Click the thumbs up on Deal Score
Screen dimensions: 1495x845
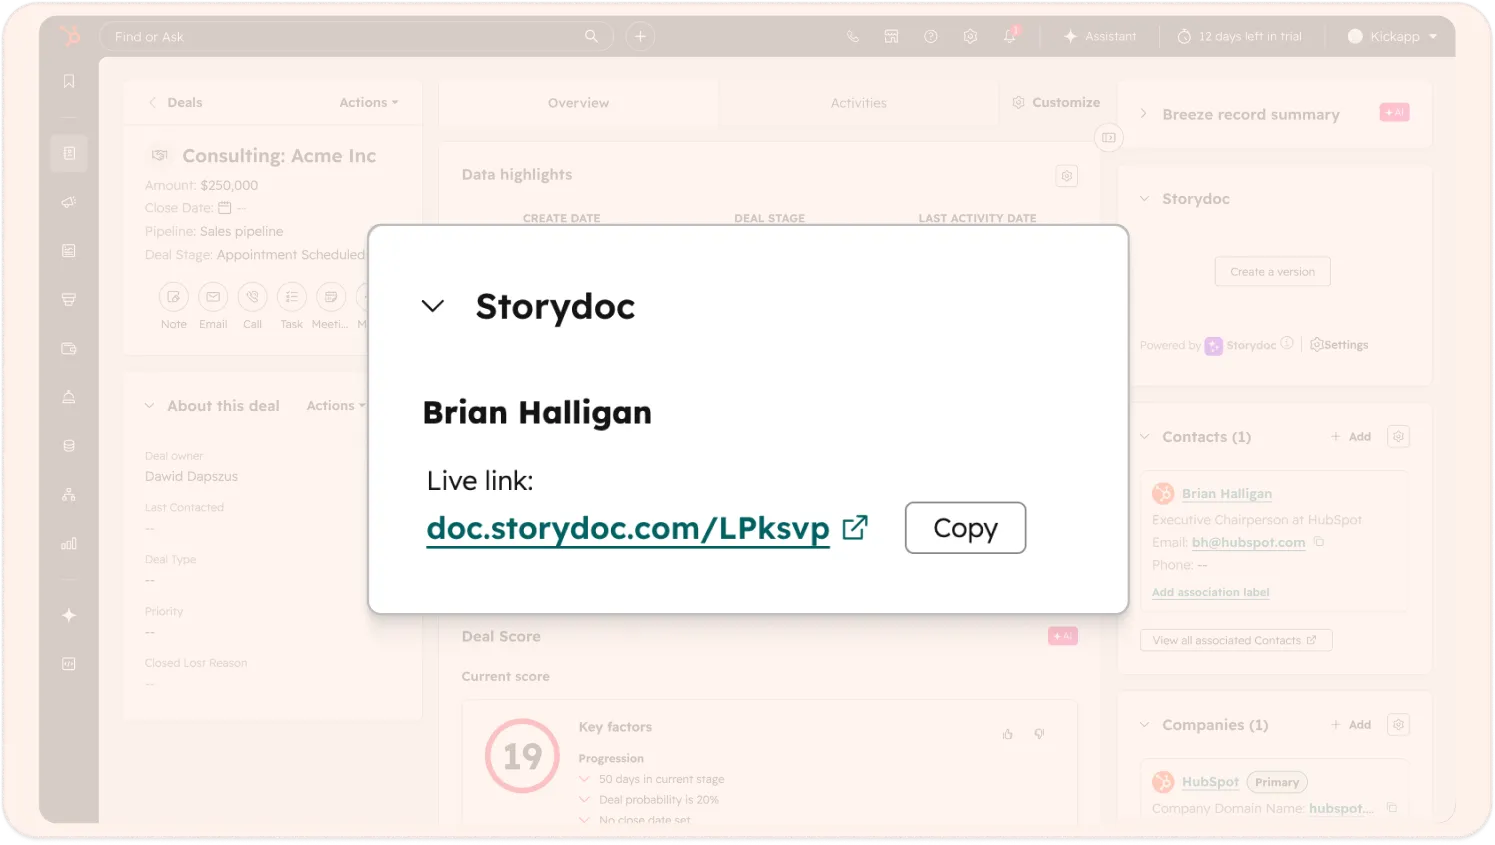coord(1007,734)
